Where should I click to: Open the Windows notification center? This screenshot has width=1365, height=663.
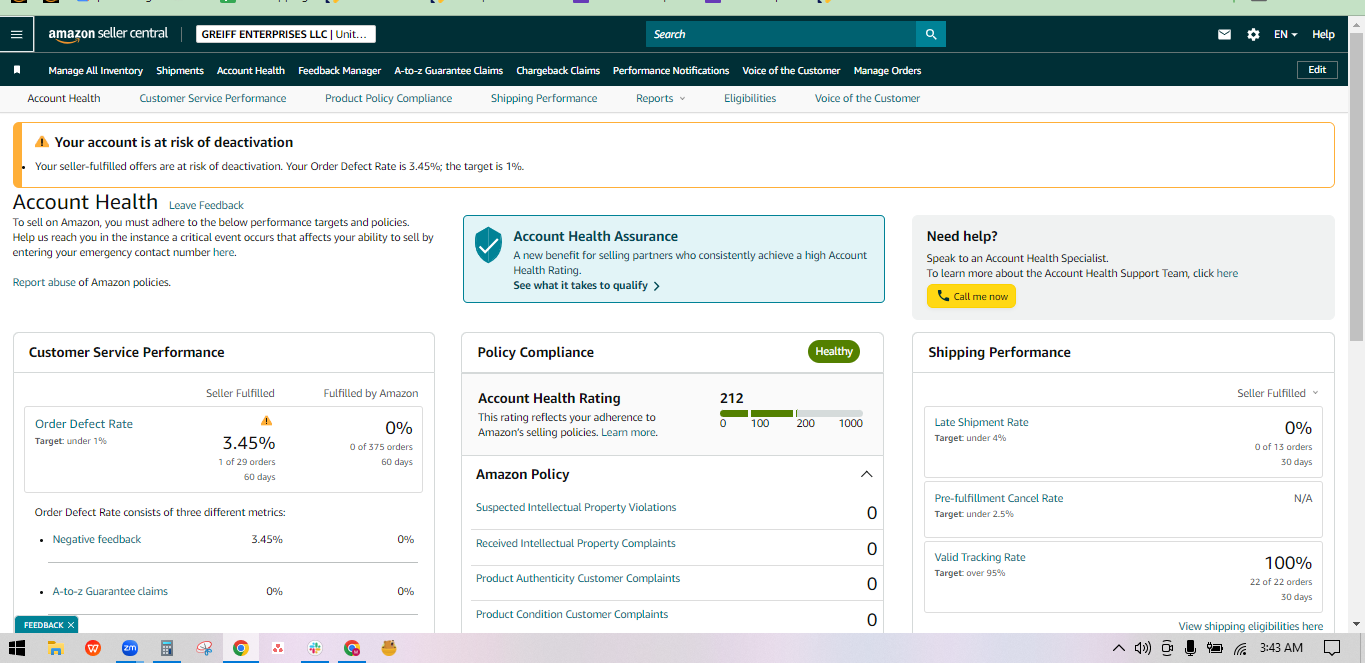tap(1331, 648)
